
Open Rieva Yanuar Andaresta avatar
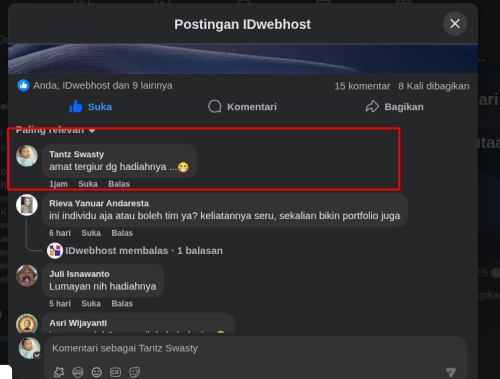pos(27,205)
